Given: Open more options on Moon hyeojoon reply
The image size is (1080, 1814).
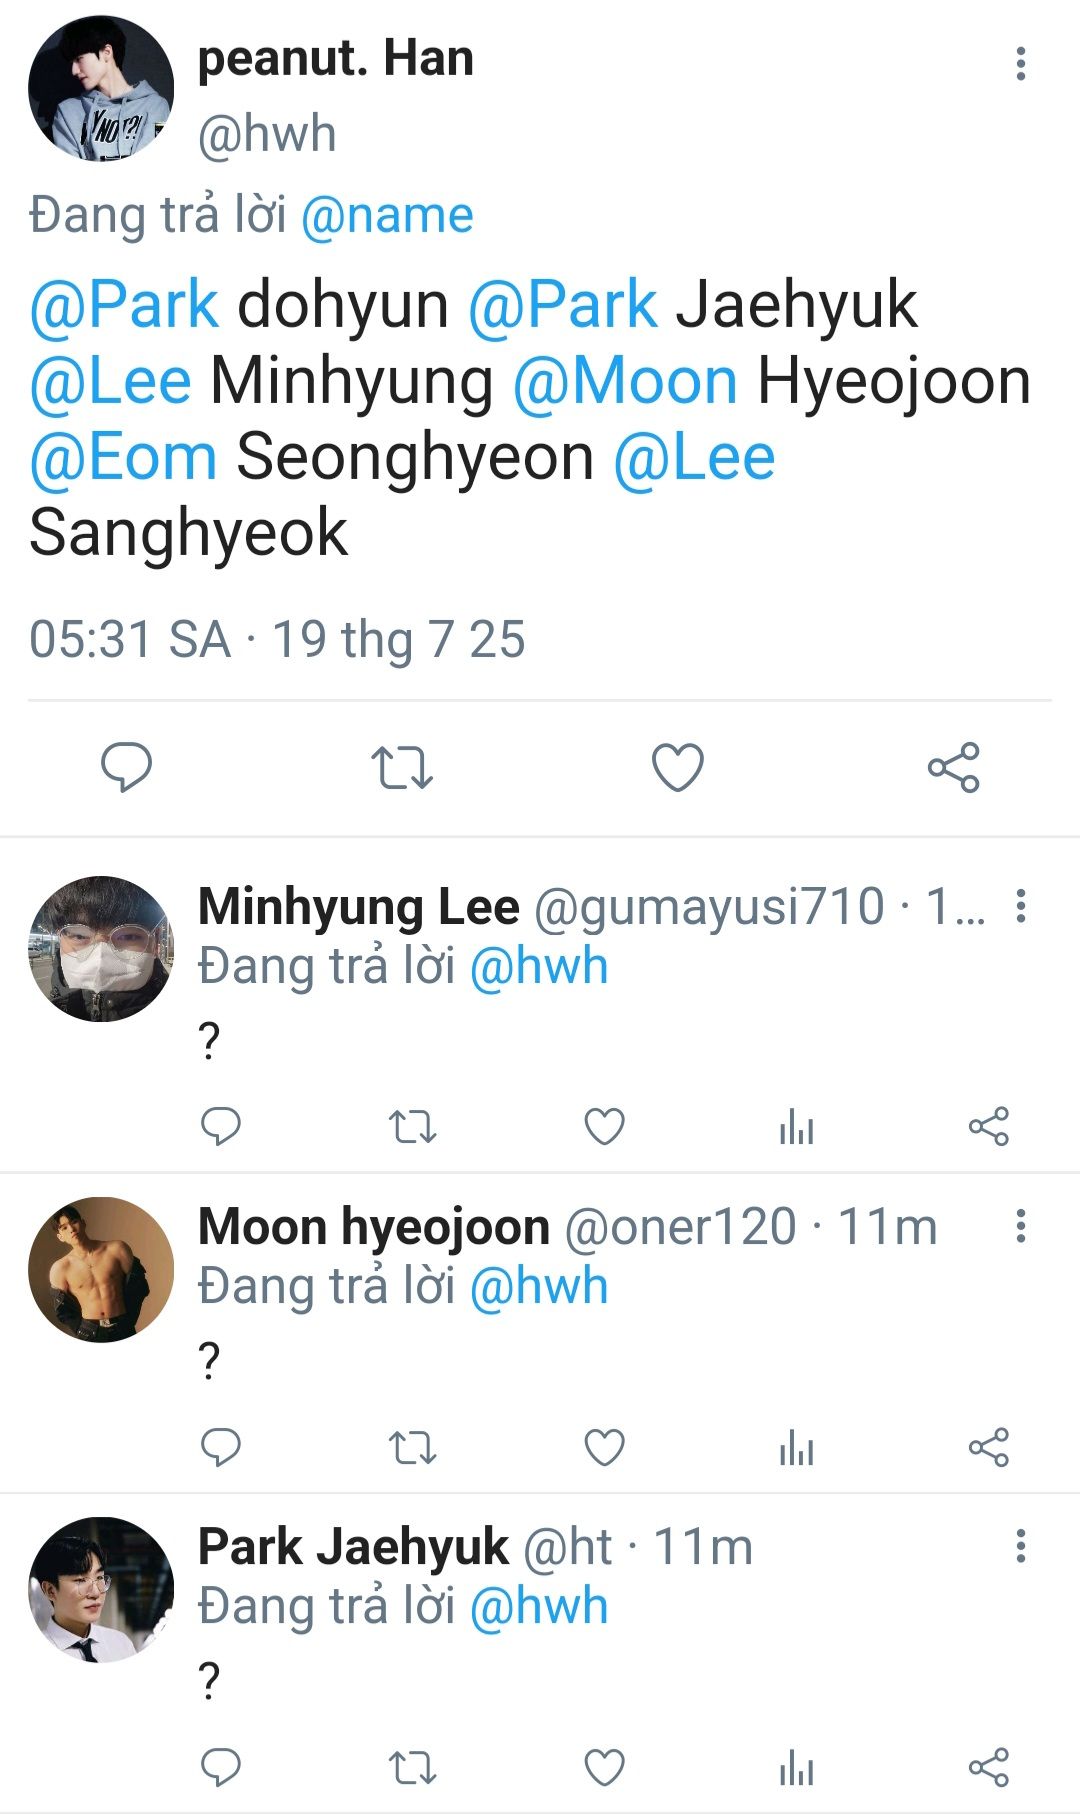Looking at the screenshot, I should coord(1020,1226).
